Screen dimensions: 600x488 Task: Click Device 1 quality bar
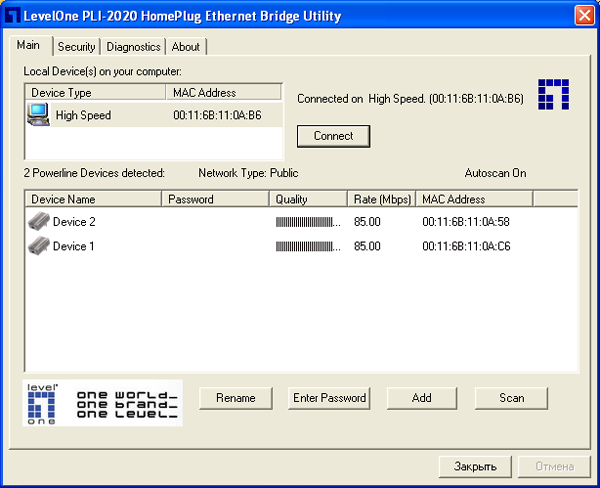coord(308,246)
